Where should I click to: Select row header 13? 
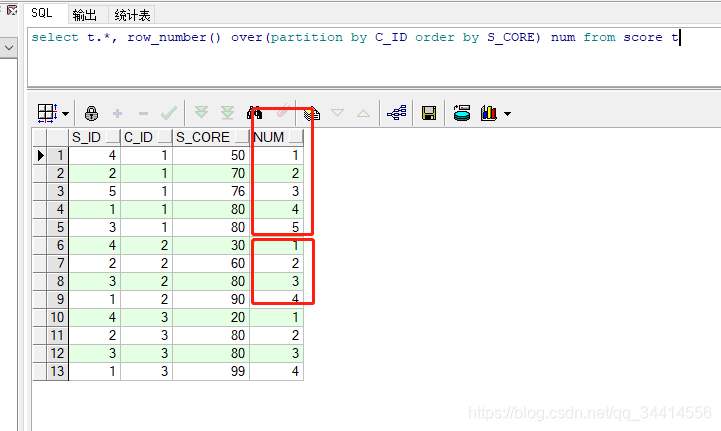pyautogui.click(x=57, y=371)
